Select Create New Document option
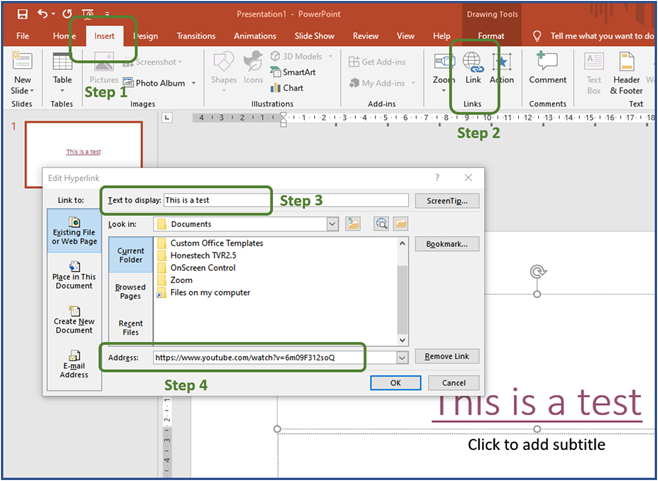This screenshot has height=481, width=658. [74, 320]
